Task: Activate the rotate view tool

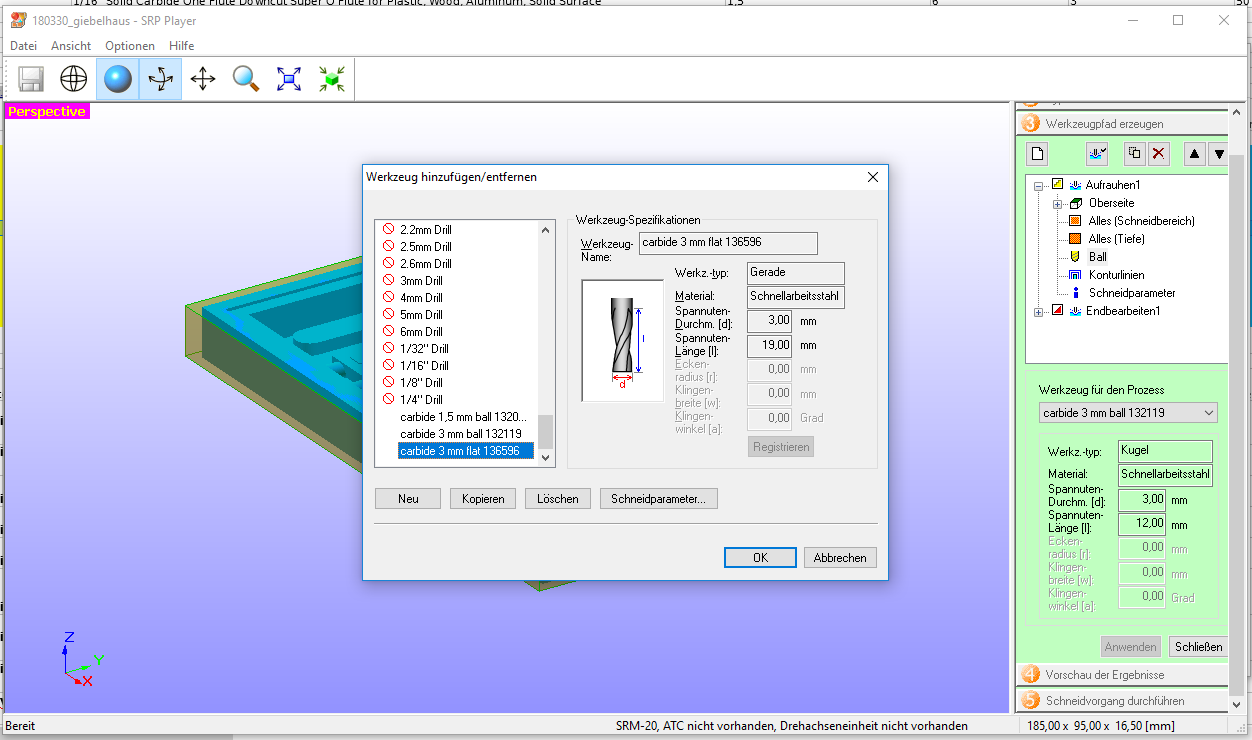Action: [x=160, y=79]
